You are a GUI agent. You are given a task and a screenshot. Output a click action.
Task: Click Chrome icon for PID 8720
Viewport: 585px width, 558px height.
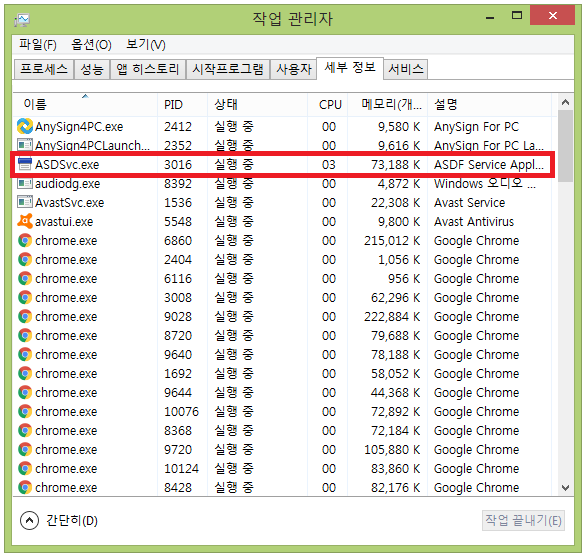point(25,335)
